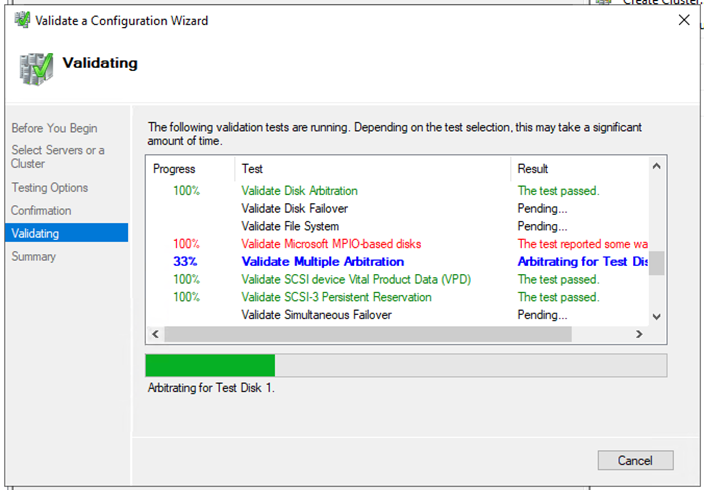This screenshot has width=704, height=490.
Task: Click Create Cluster in the background window
Action: [662, 2]
